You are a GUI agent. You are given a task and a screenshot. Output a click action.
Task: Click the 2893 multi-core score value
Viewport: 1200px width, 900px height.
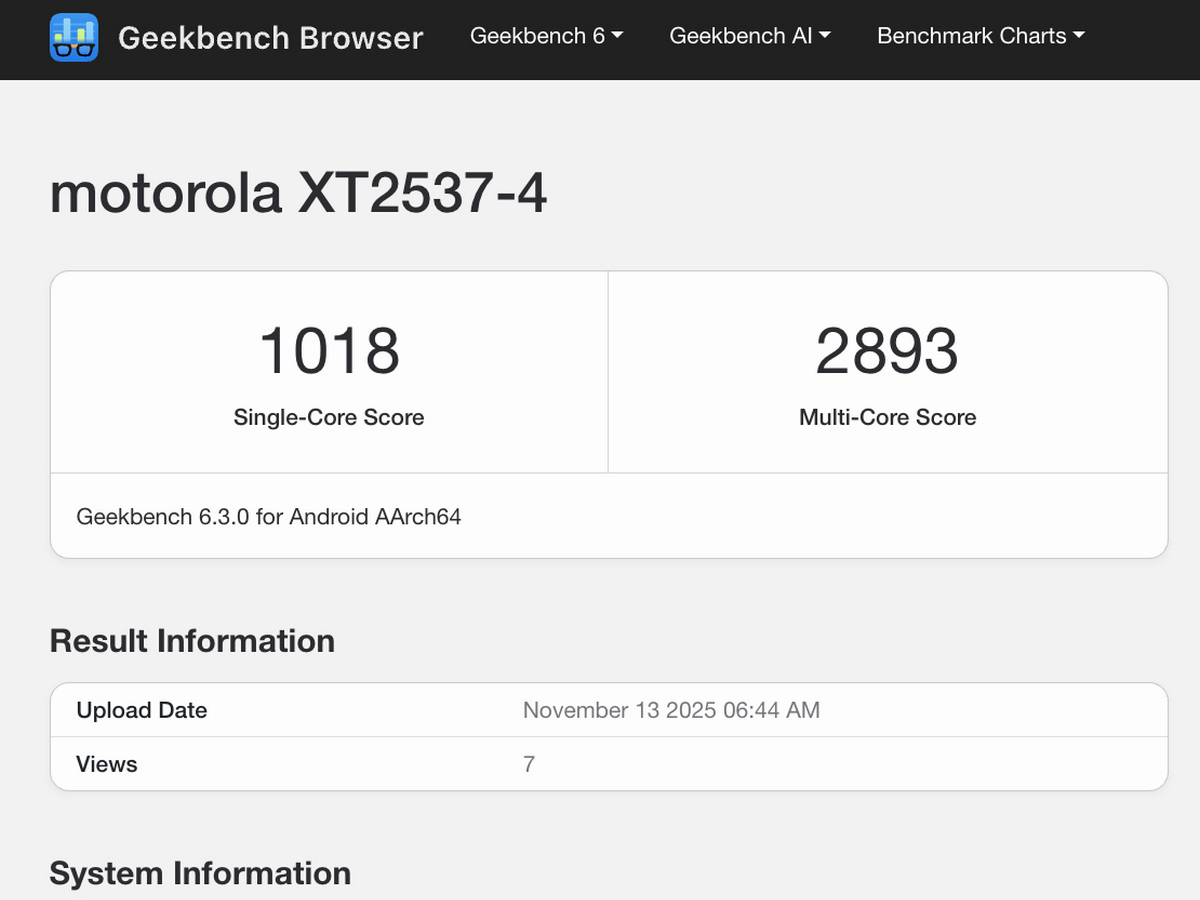(x=887, y=351)
